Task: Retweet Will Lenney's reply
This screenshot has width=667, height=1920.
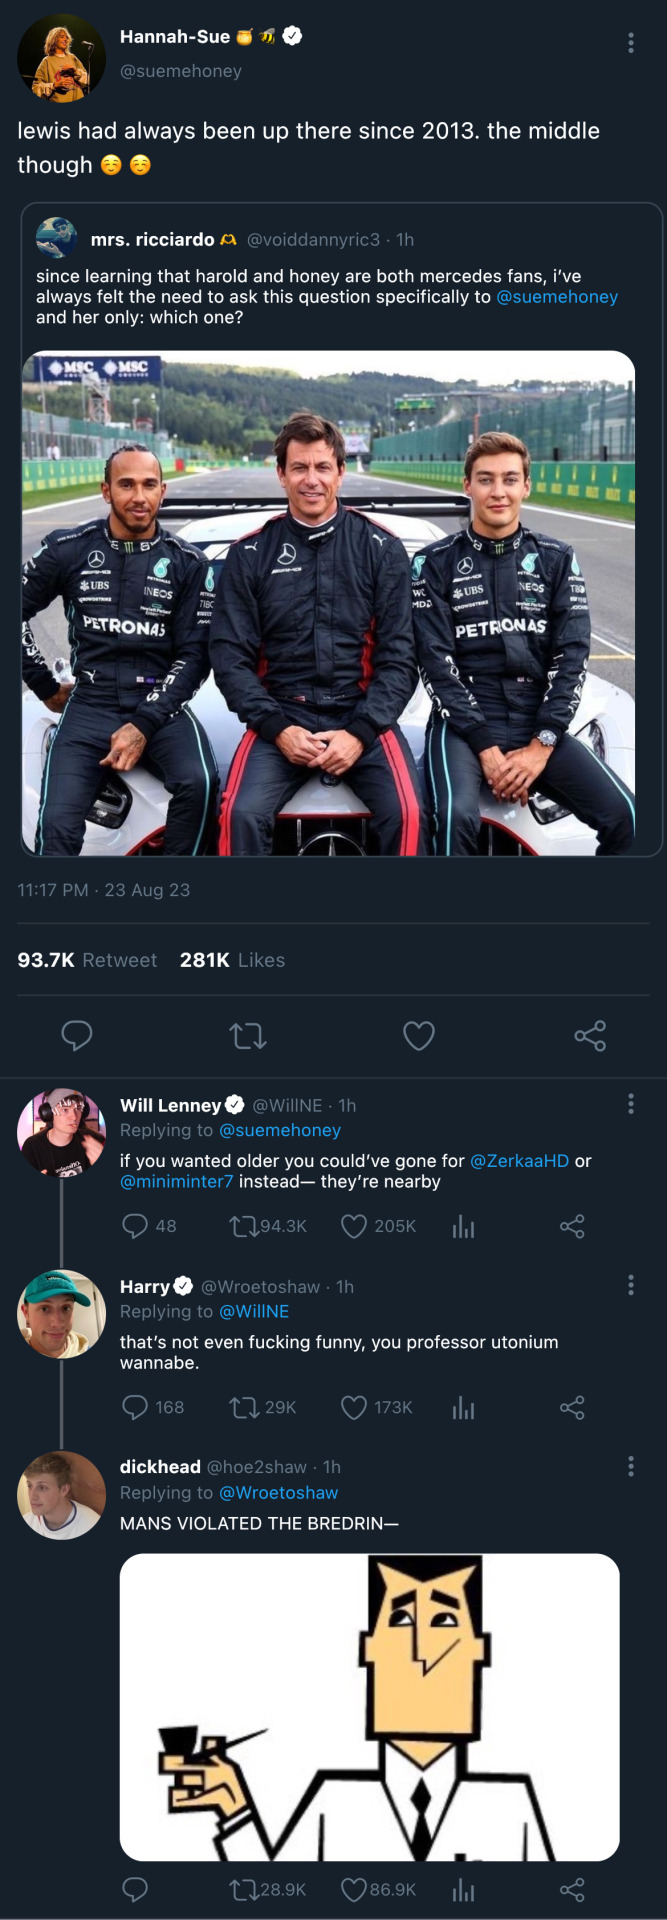Action: (x=243, y=1226)
